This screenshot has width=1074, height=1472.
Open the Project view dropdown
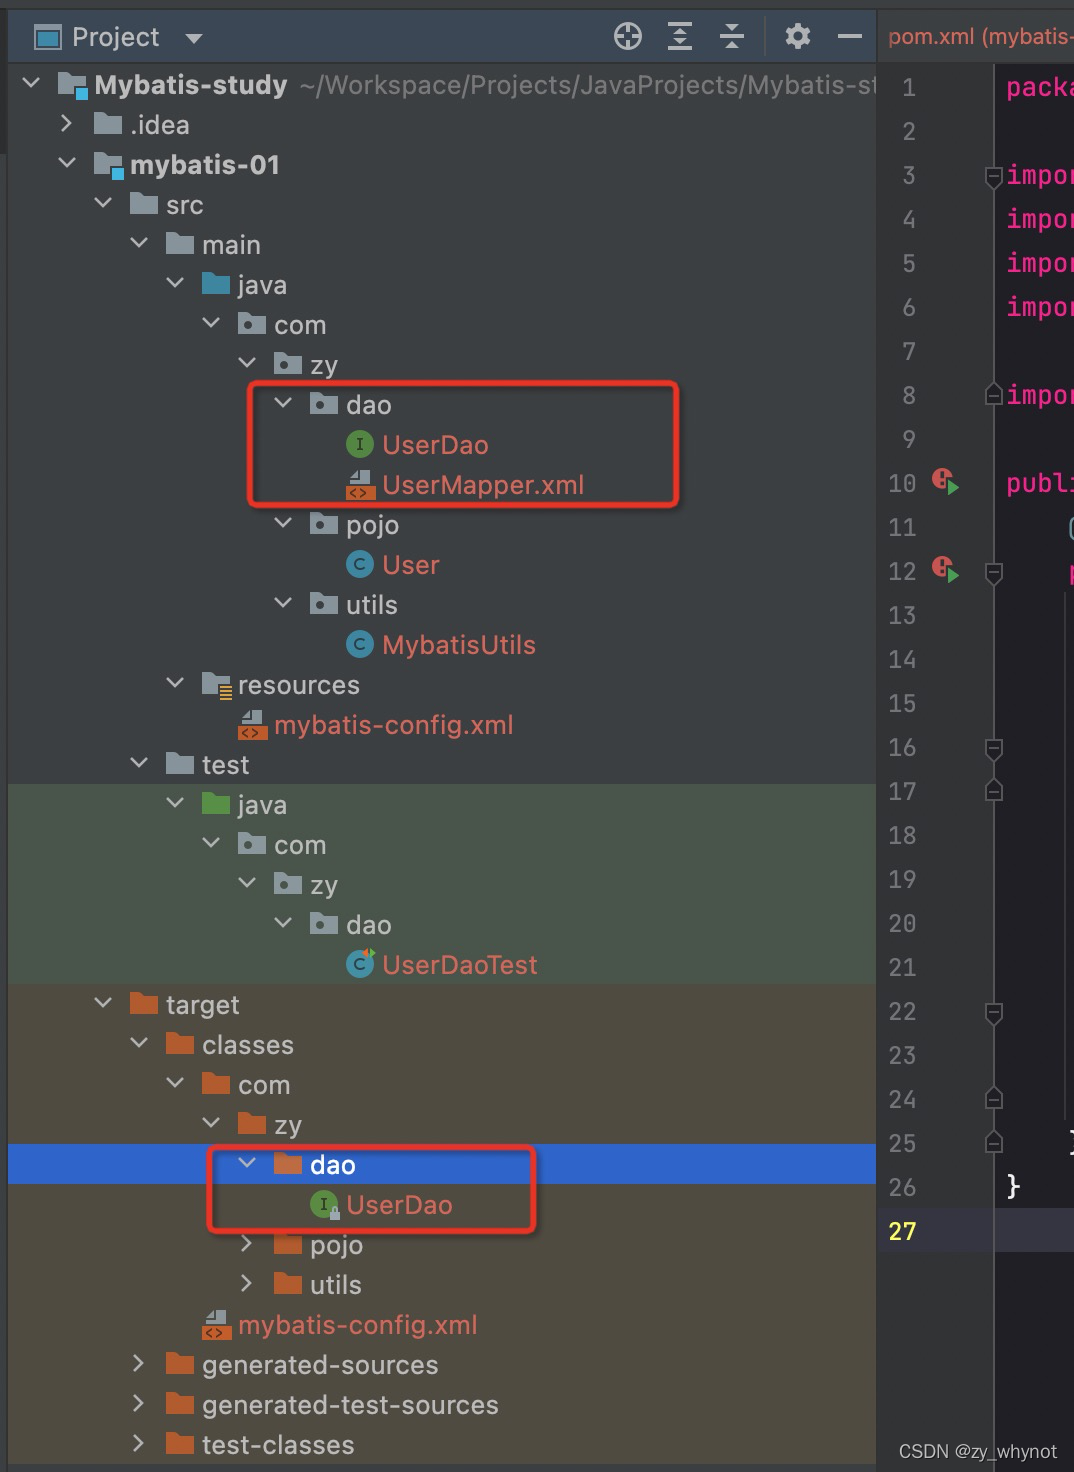[x=194, y=38]
